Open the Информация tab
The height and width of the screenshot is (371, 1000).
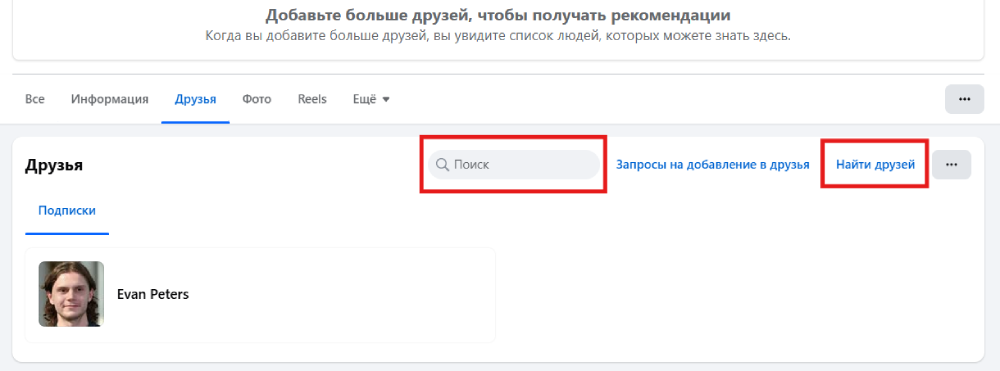110,99
